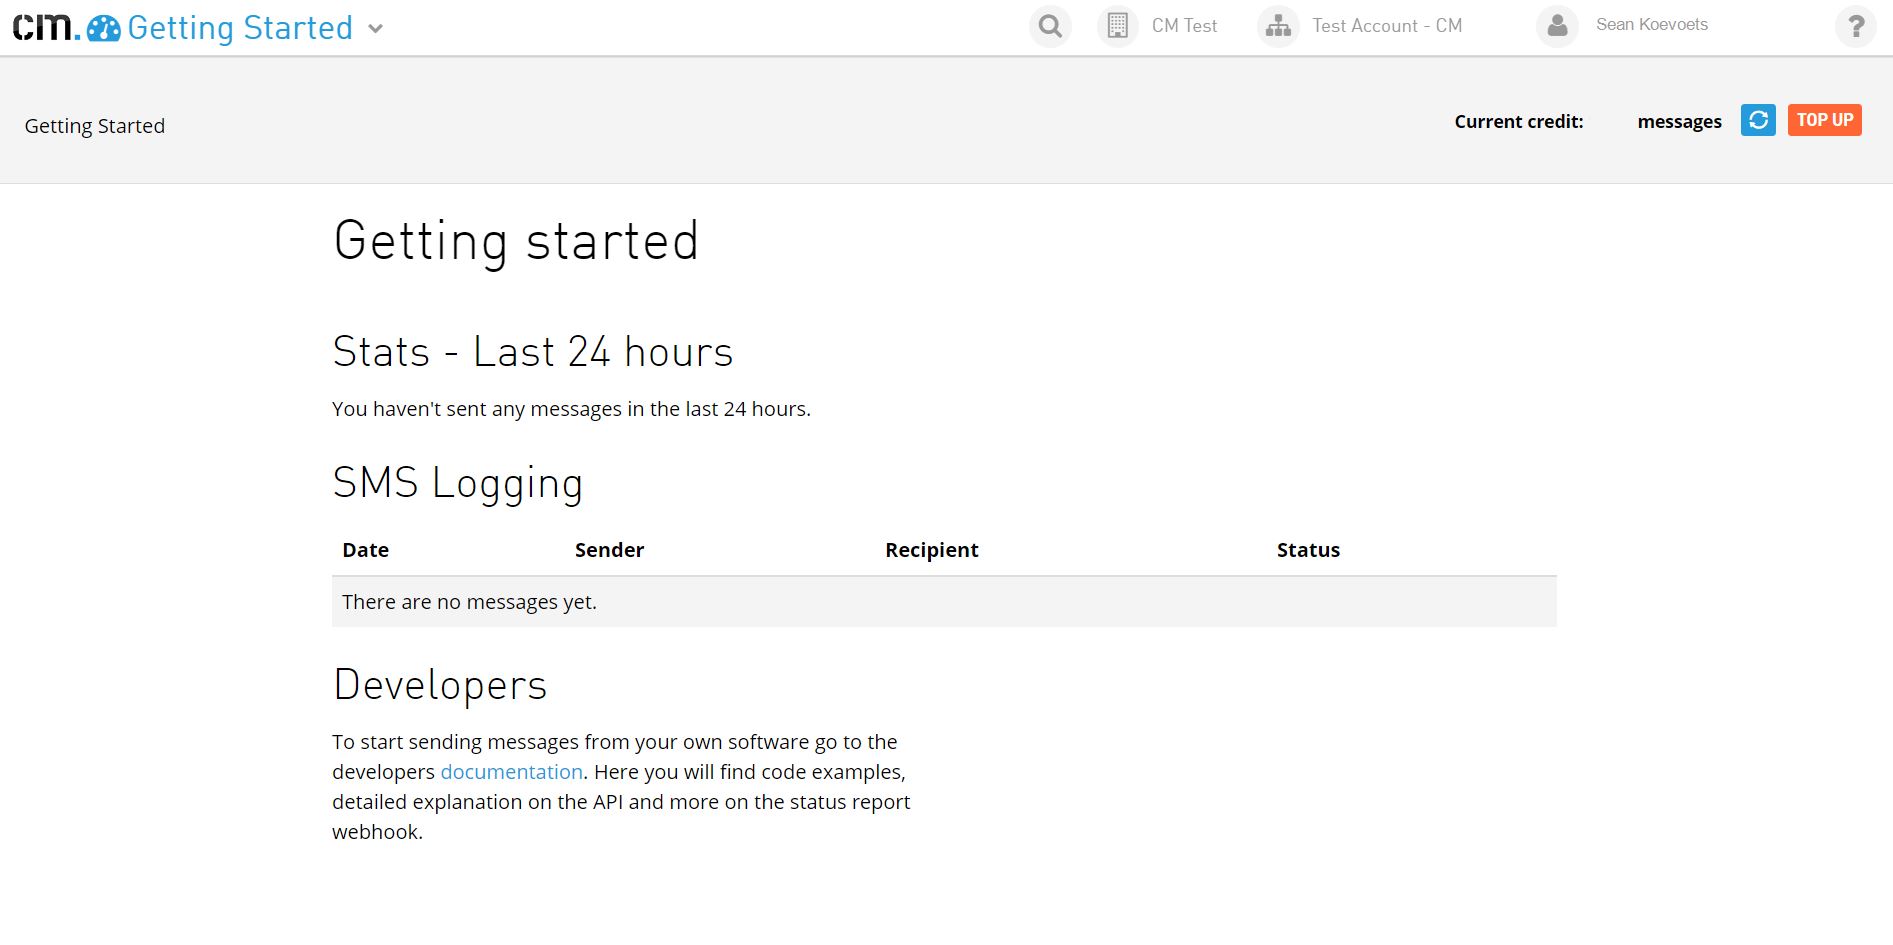The height and width of the screenshot is (945, 1893).
Task: Refresh current credit balance
Action: [1758, 120]
